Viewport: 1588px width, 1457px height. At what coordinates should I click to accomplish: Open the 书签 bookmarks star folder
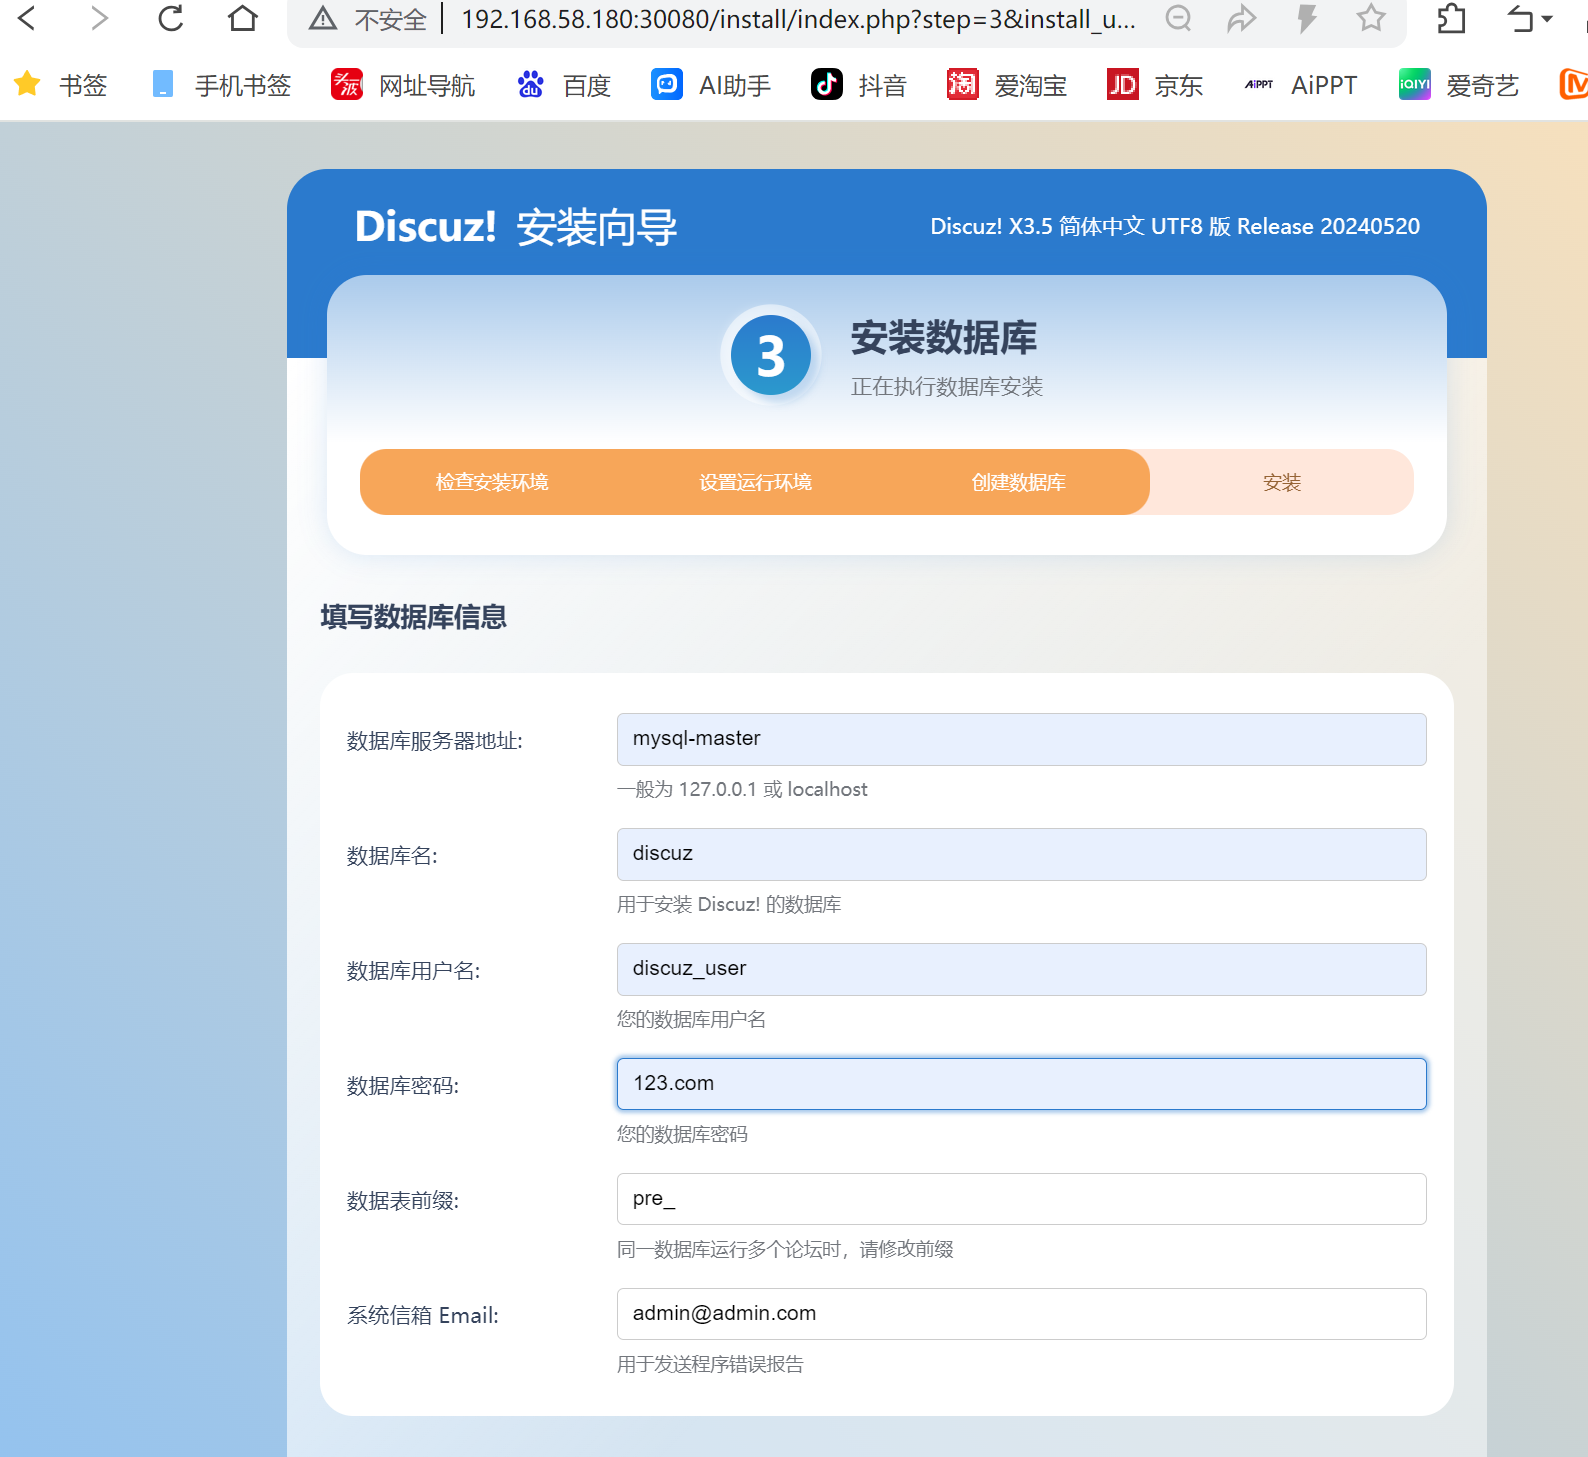[x=60, y=85]
